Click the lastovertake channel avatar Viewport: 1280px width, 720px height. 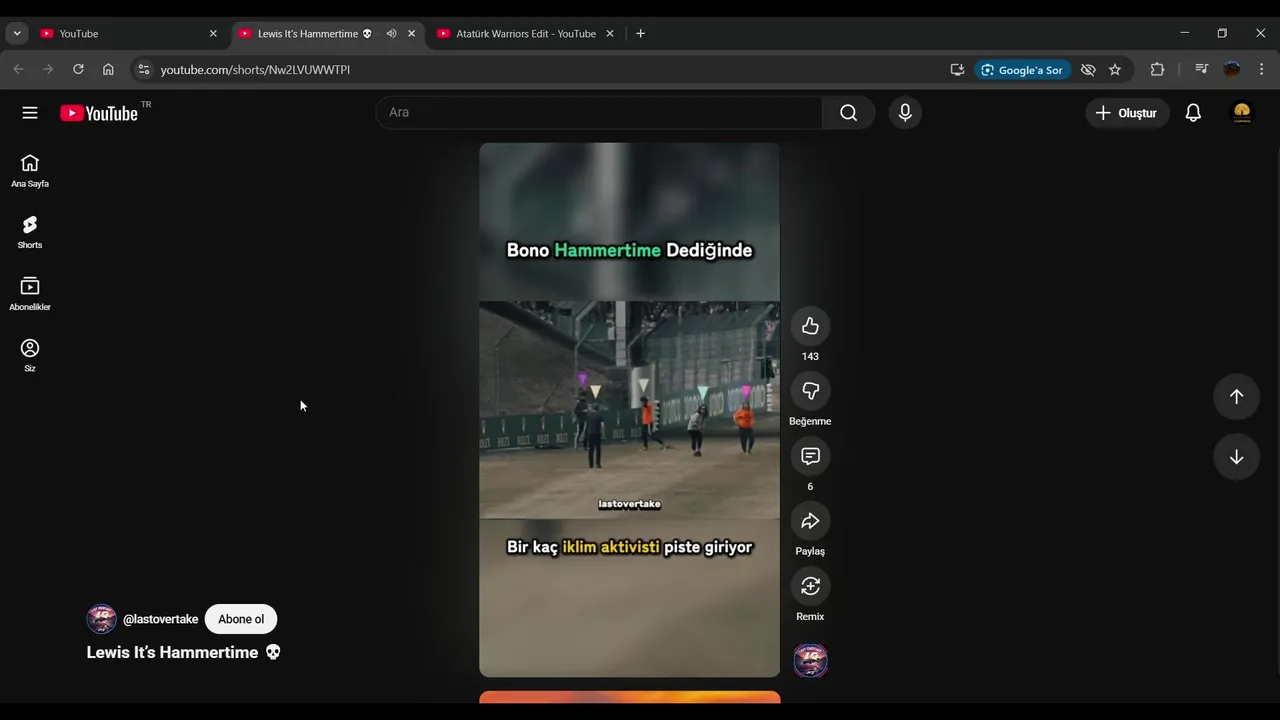click(101, 619)
